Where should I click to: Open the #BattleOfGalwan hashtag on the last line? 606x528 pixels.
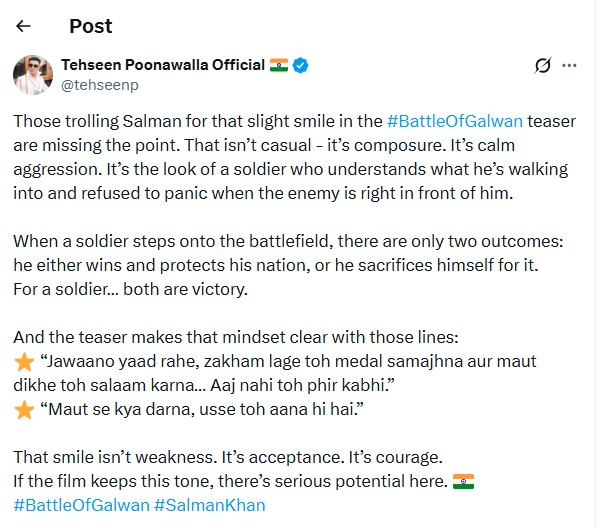click(81, 505)
